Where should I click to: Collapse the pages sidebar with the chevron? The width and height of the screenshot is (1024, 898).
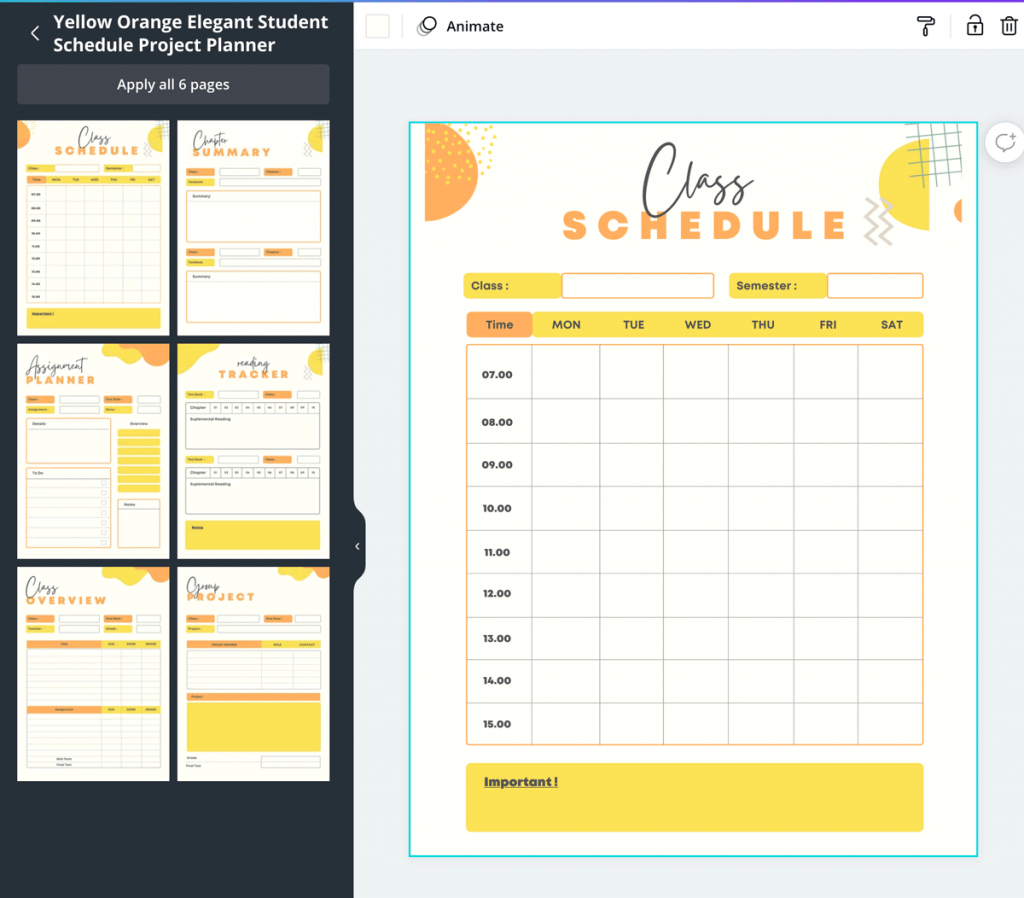point(357,546)
